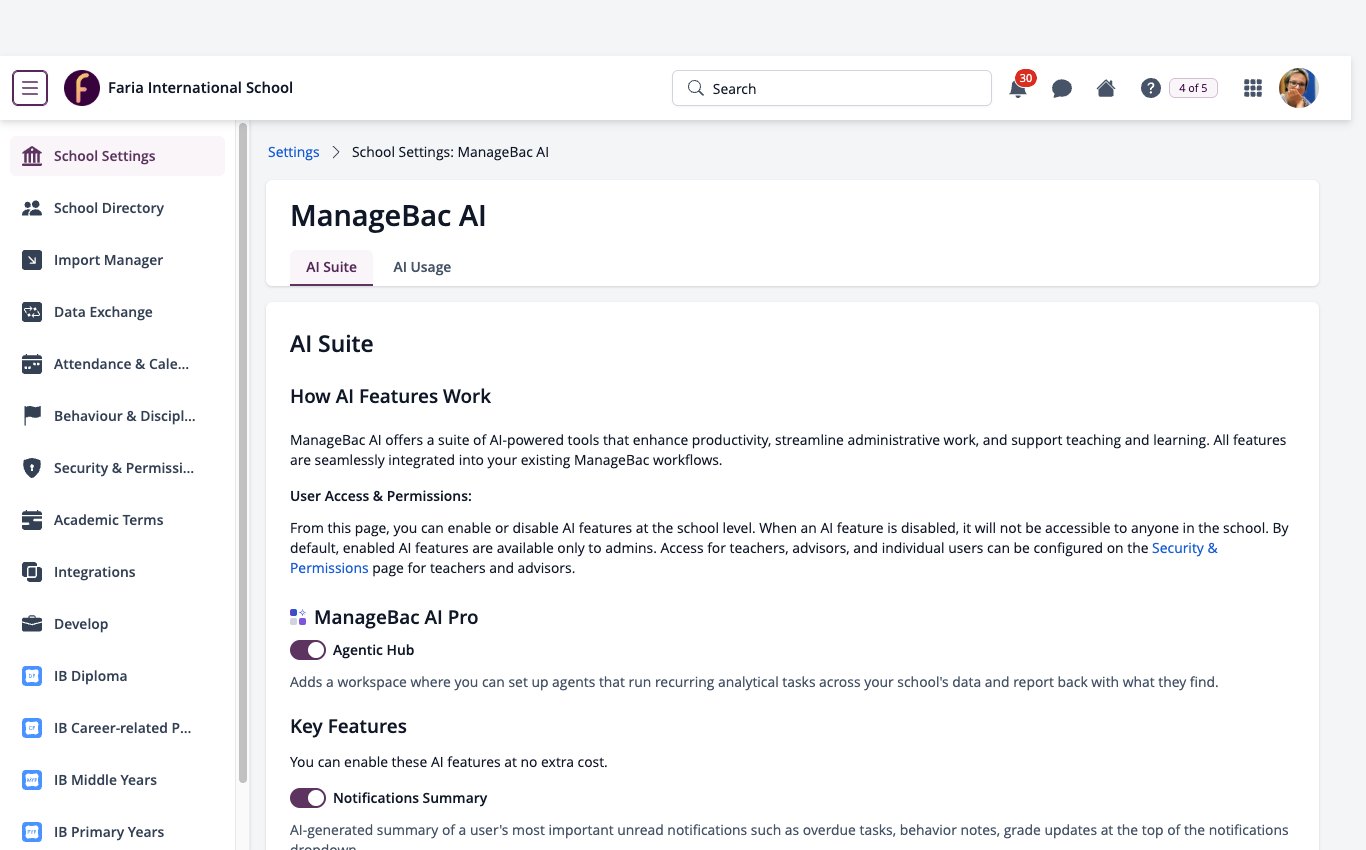1366x850 pixels.
Task: Select the AI Suite tab
Action: point(331,267)
